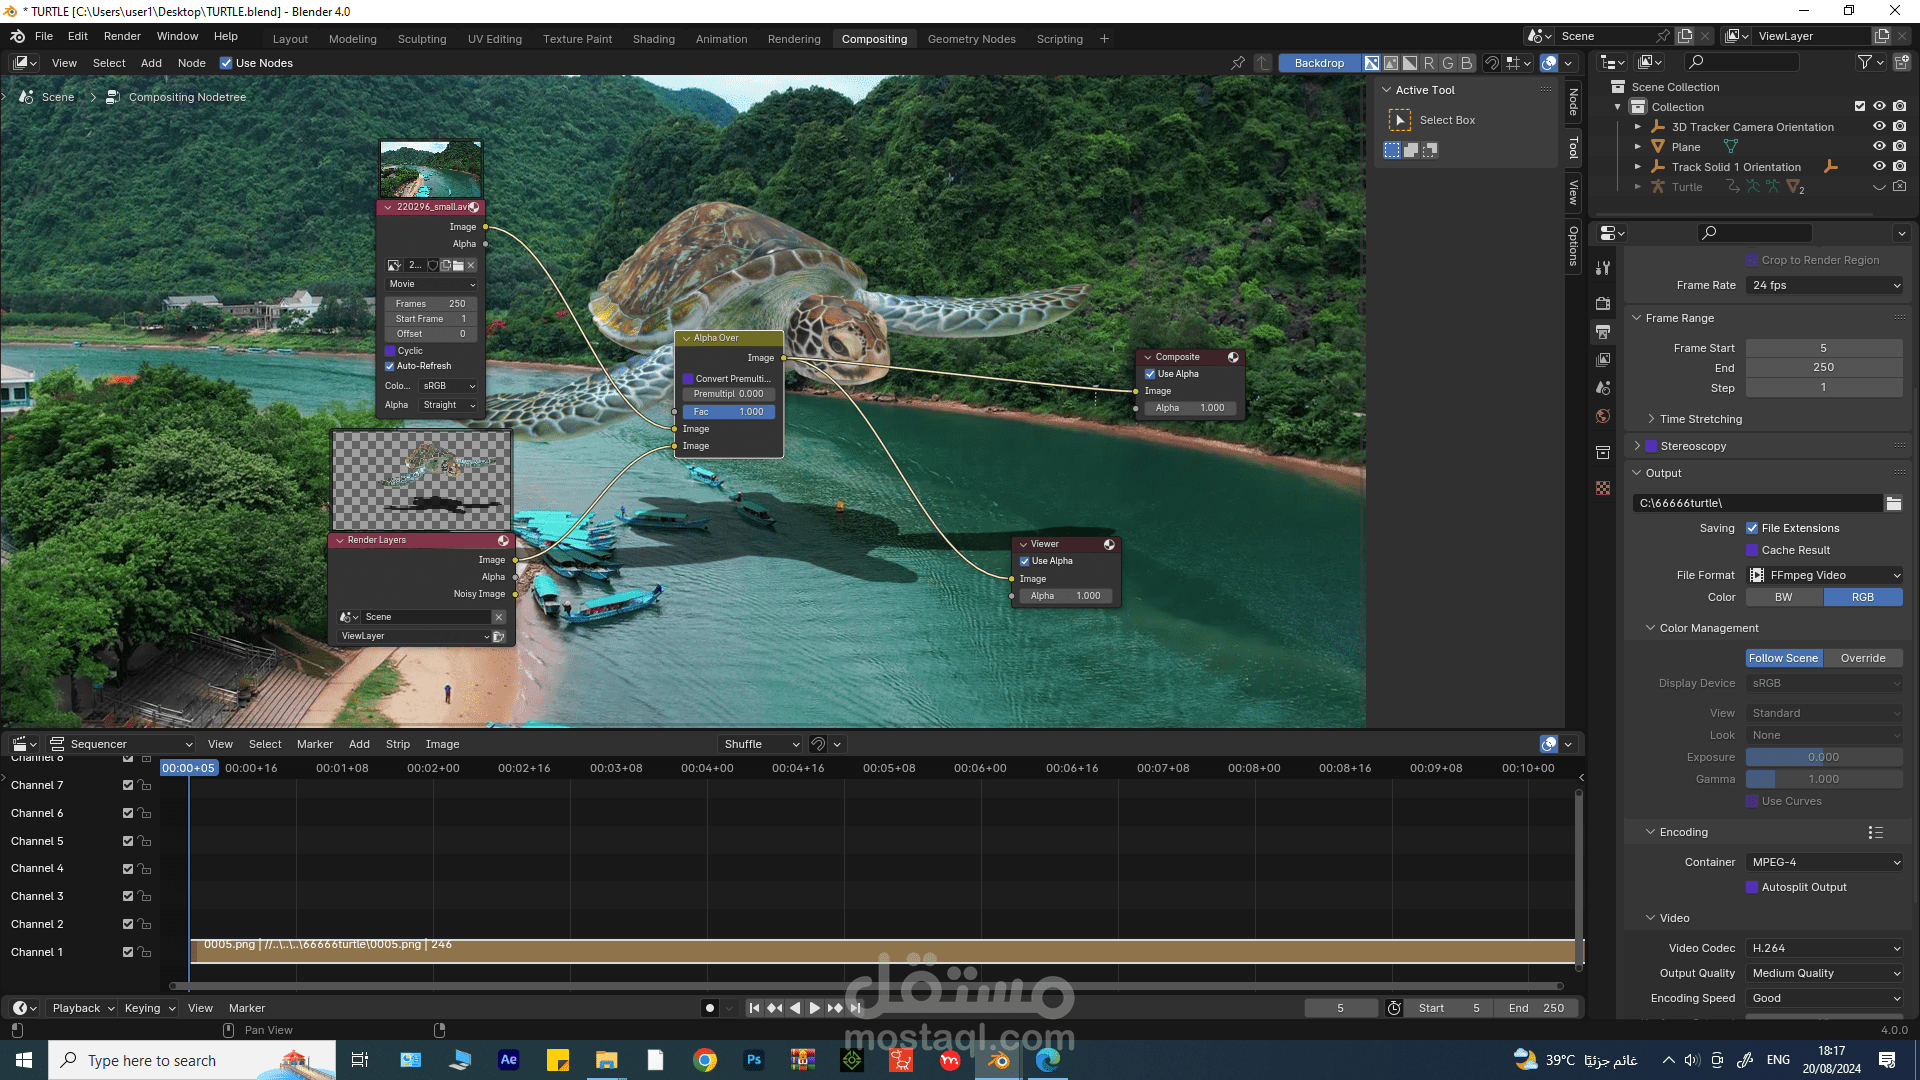Open the Tool properties tab icon
Image resolution: width=1920 pixels, height=1080 pixels.
1603,268
